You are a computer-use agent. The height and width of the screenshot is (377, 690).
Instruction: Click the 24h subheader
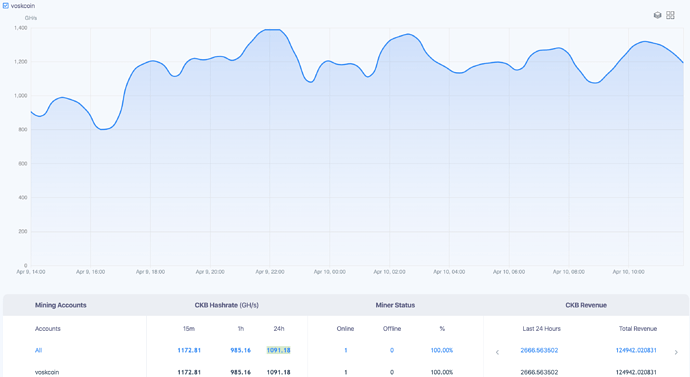[x=279, y=329]
